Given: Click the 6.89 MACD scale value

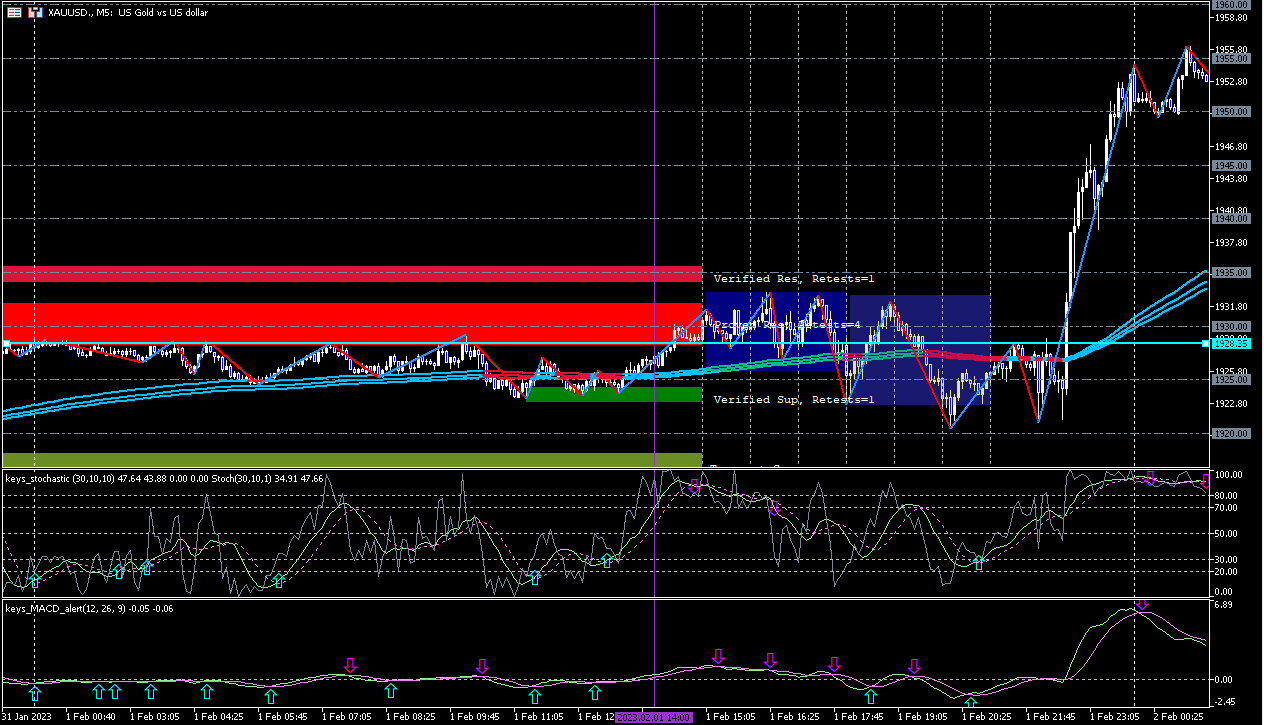Looking at the screenshot, I should [x=1224, y=605].
